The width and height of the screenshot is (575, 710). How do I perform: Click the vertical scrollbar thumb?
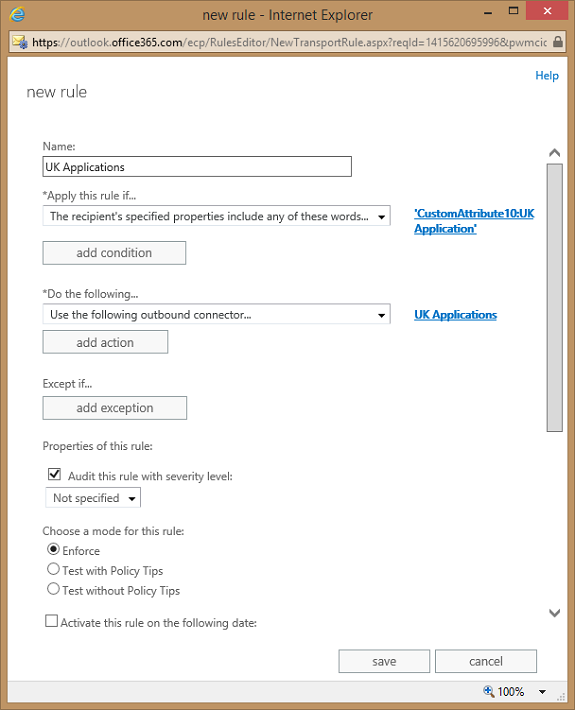pos(555,298)
